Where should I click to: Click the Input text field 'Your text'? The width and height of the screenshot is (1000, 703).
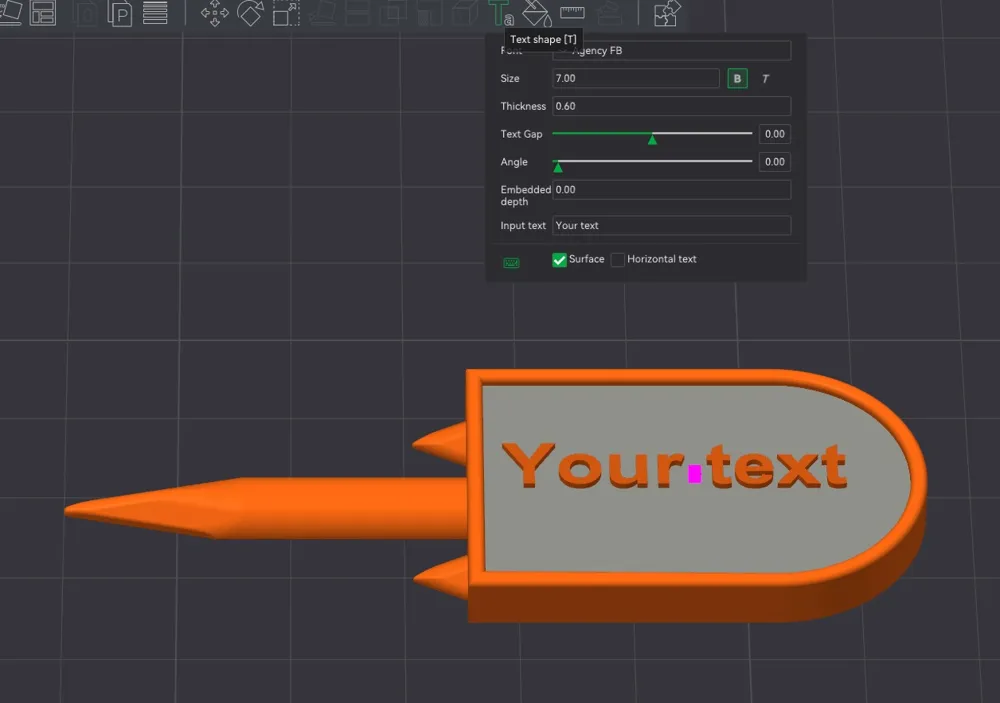pos(672,225)
